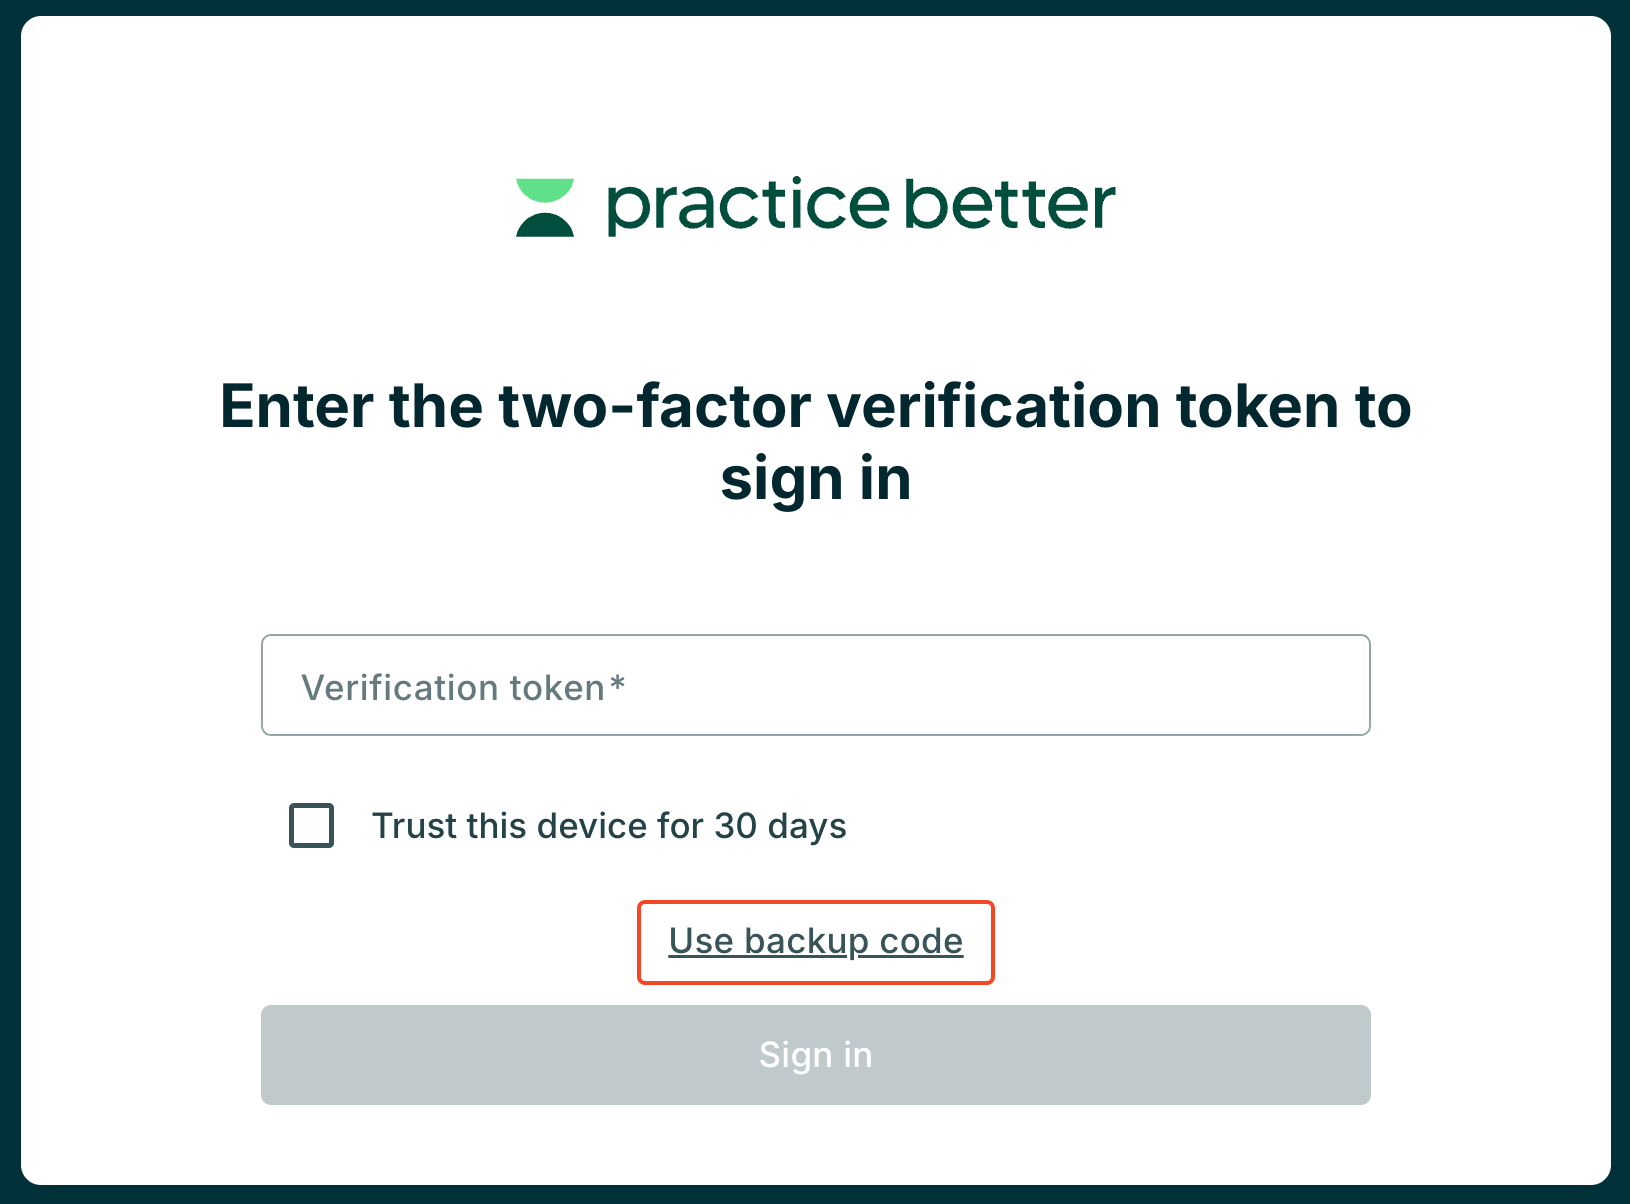Select the two-factor verification heading text

click(x=816, y=443)
